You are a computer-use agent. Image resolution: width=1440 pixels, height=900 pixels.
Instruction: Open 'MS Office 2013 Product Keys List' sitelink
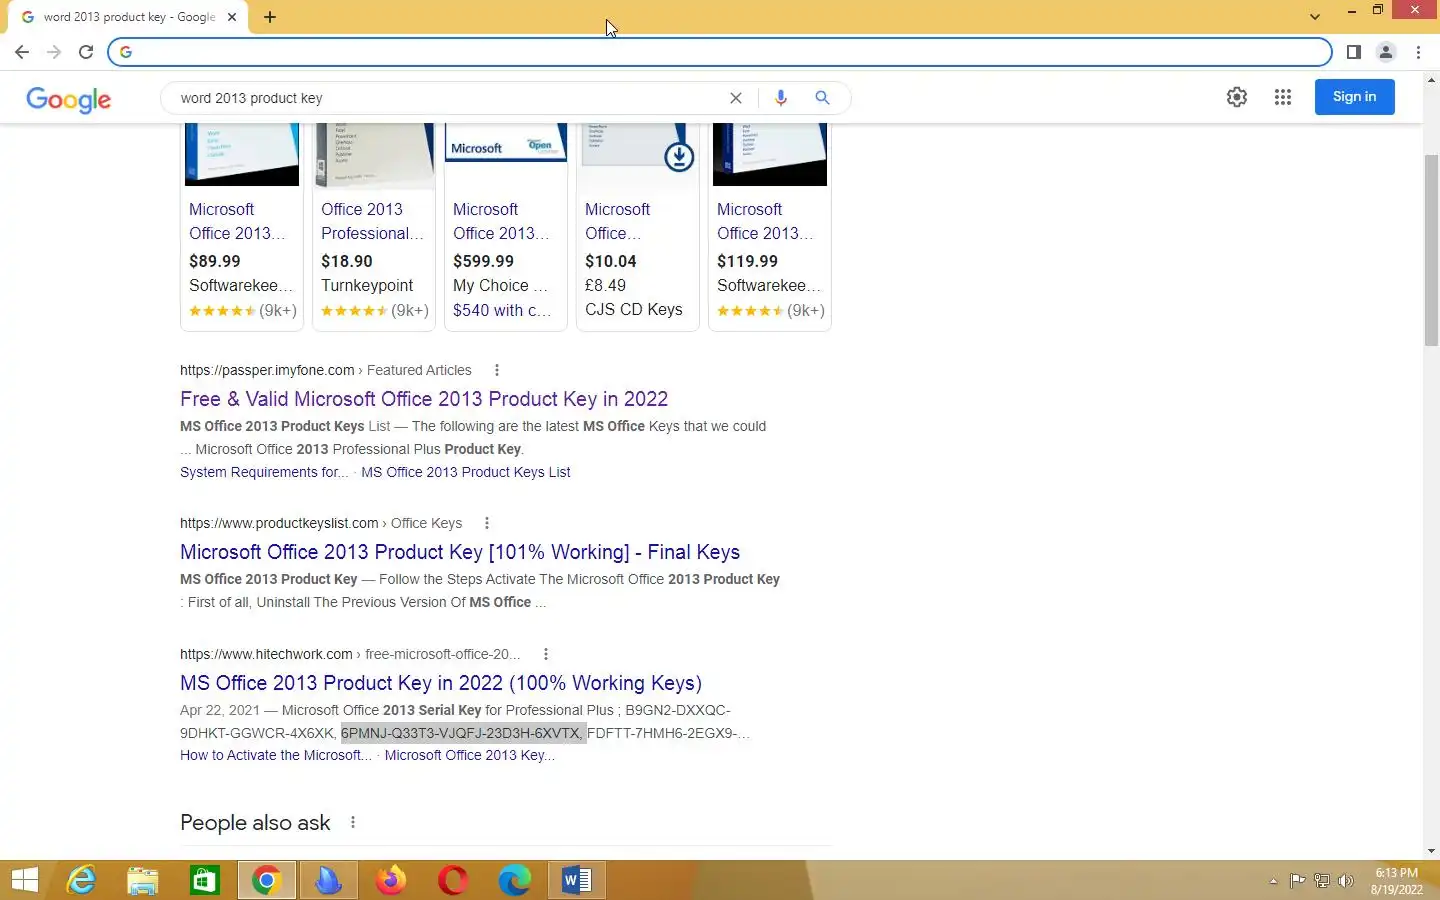[x=465, y=472]
